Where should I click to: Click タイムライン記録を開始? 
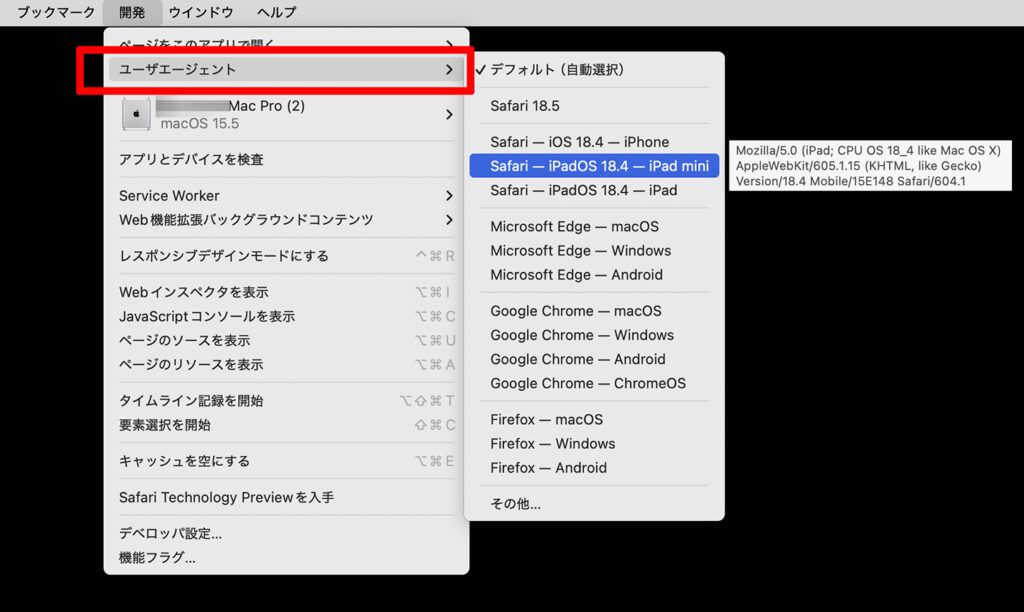tap(286, 400)
